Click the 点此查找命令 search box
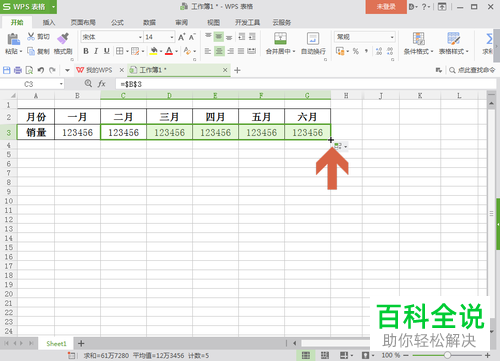This screenshot has width=500, height=361. [472, 70]
